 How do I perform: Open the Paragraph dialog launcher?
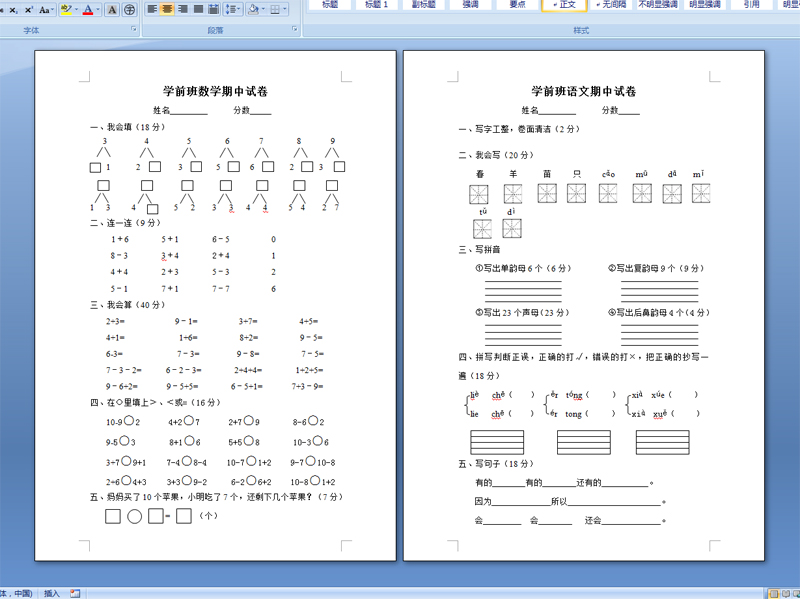(294, 30)
